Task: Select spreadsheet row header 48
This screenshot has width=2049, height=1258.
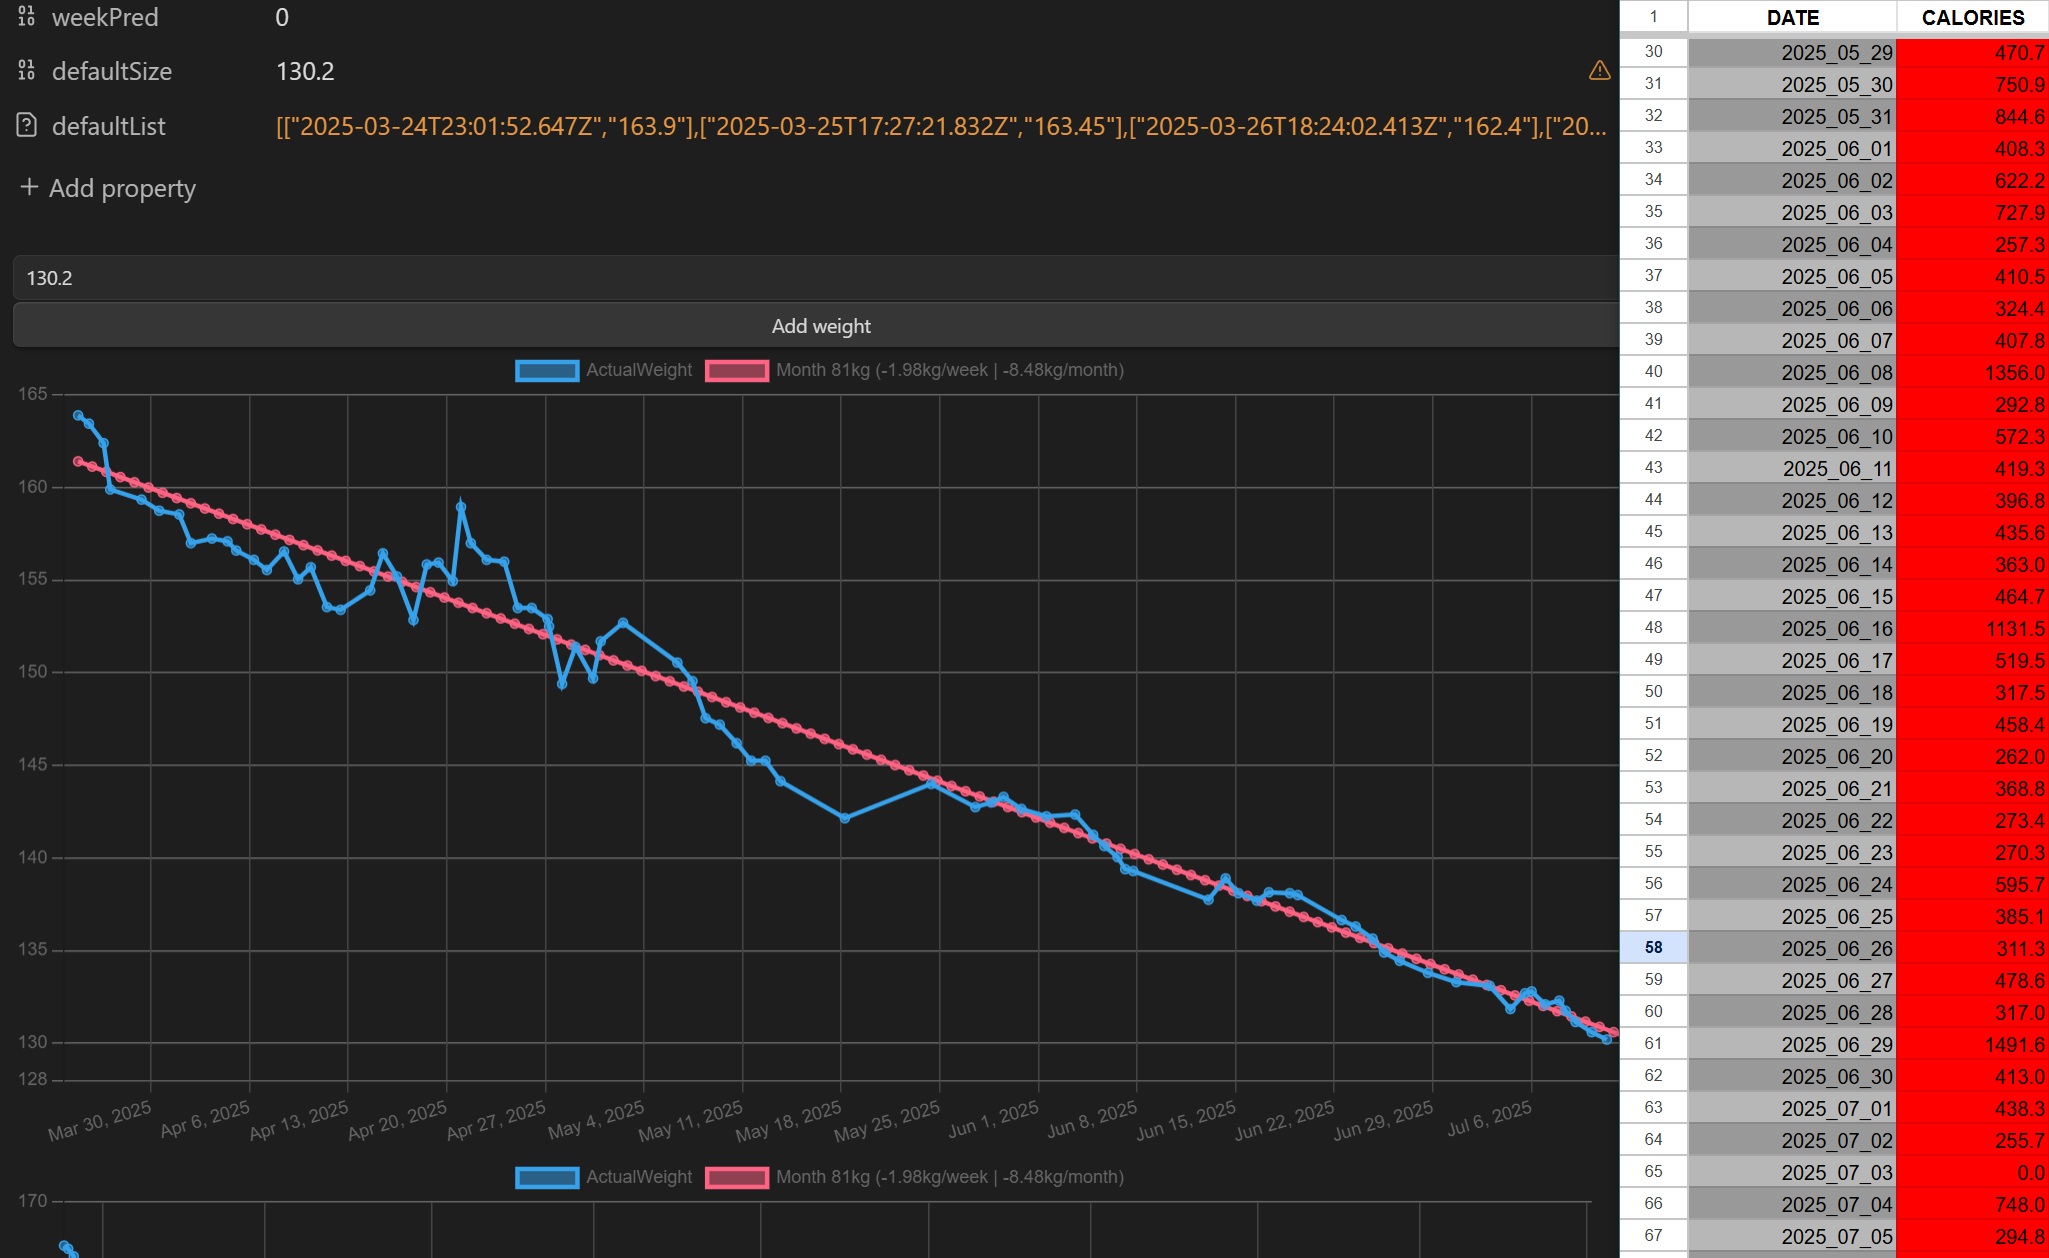Action: point(1654,627)
